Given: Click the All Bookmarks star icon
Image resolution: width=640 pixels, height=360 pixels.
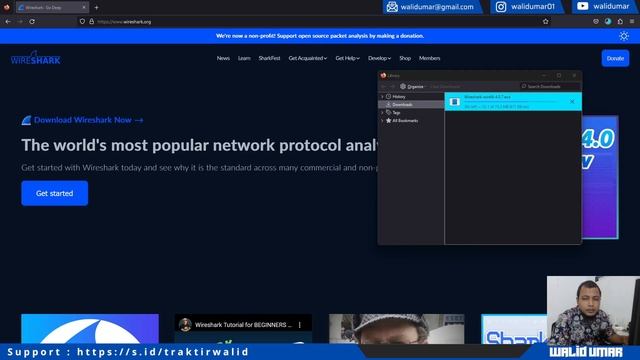Looking at the screenshot, I should pyautogui.click(x=389, y=120).
